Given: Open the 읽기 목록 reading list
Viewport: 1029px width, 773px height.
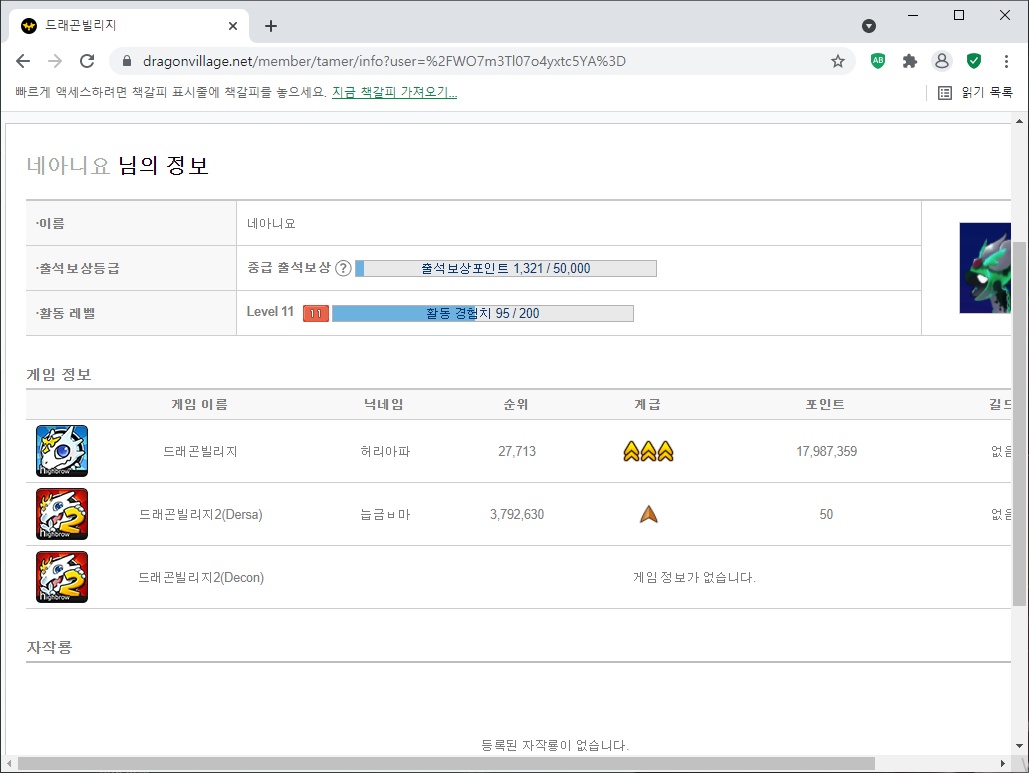Looking at the screenshot, I should [975, 93].
